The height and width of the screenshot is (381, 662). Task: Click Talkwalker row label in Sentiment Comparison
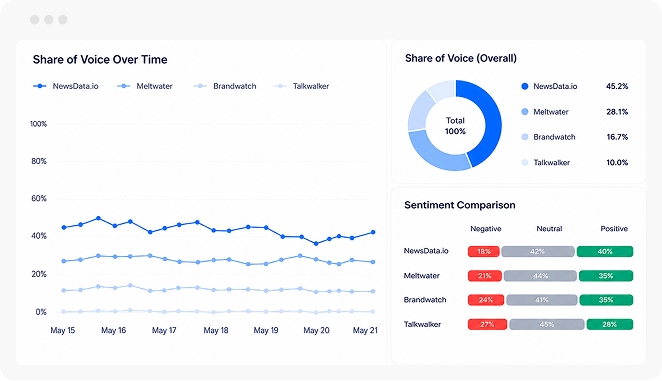422,324
